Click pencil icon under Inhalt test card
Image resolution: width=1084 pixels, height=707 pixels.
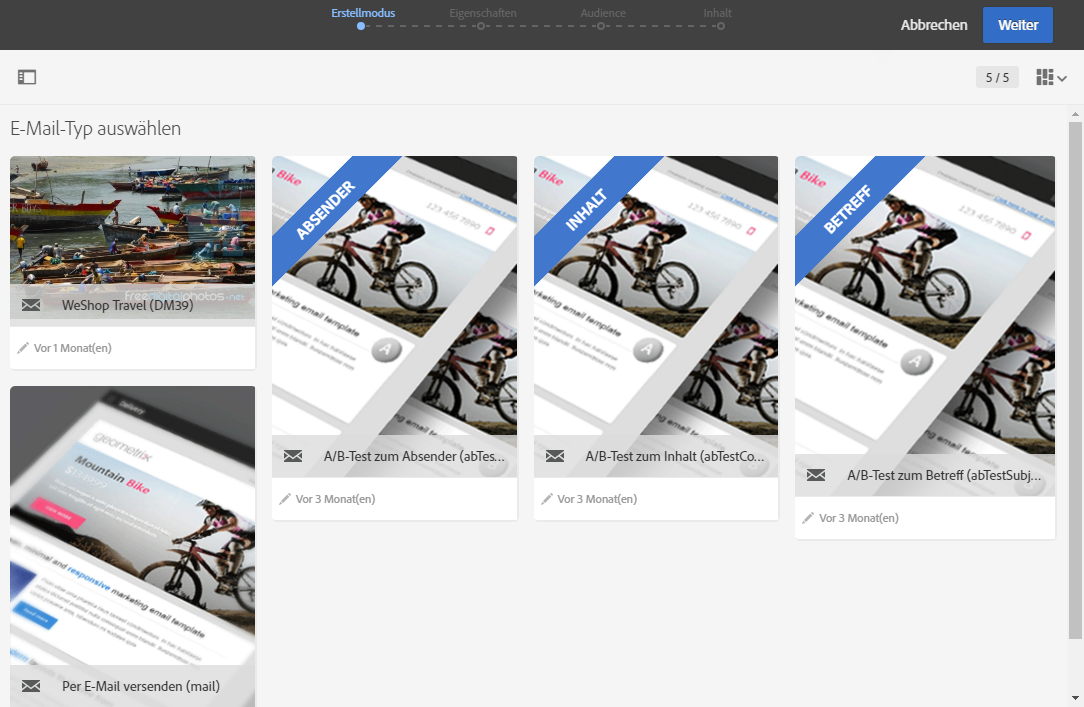tap(547, 499)
